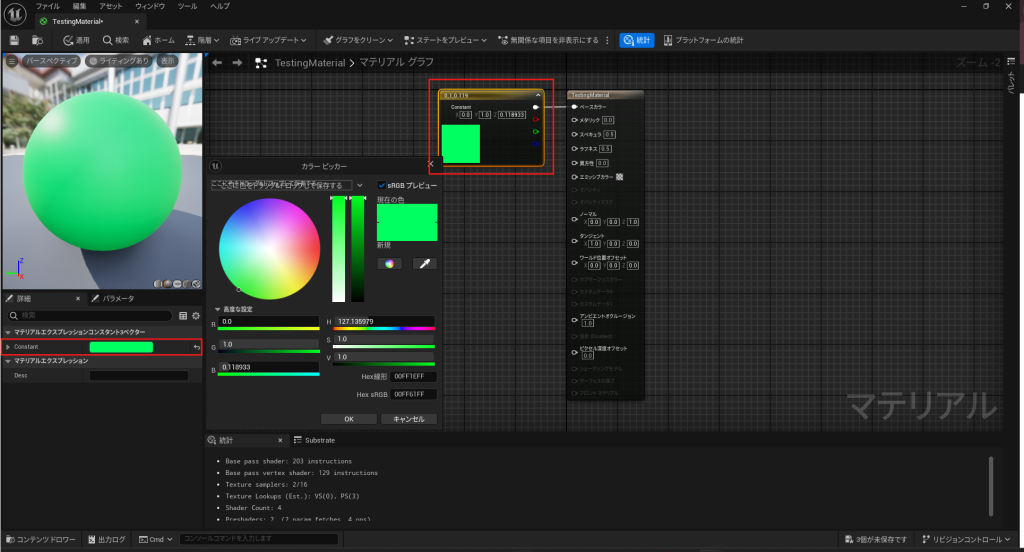Image resolution: width=1024 pixels, height=552 pixels.
Task: Click the browse to asset icon
Action: 37,40
